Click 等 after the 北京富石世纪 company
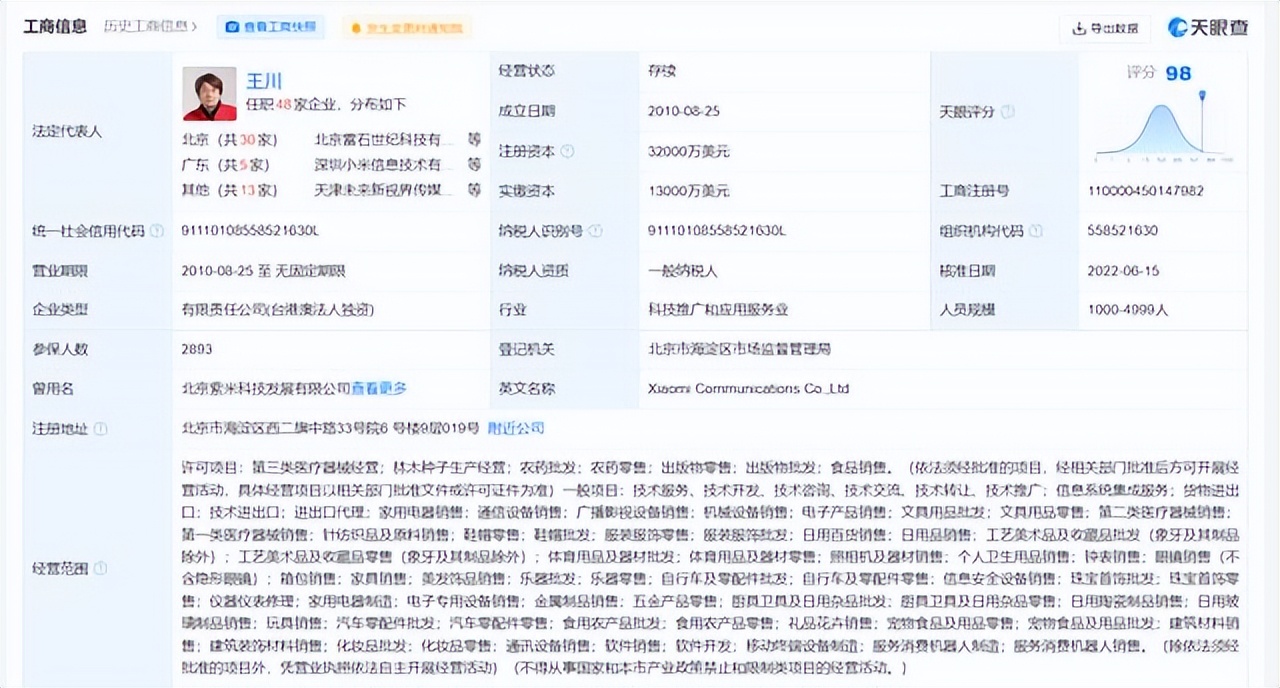 click(x=474, y=139)
